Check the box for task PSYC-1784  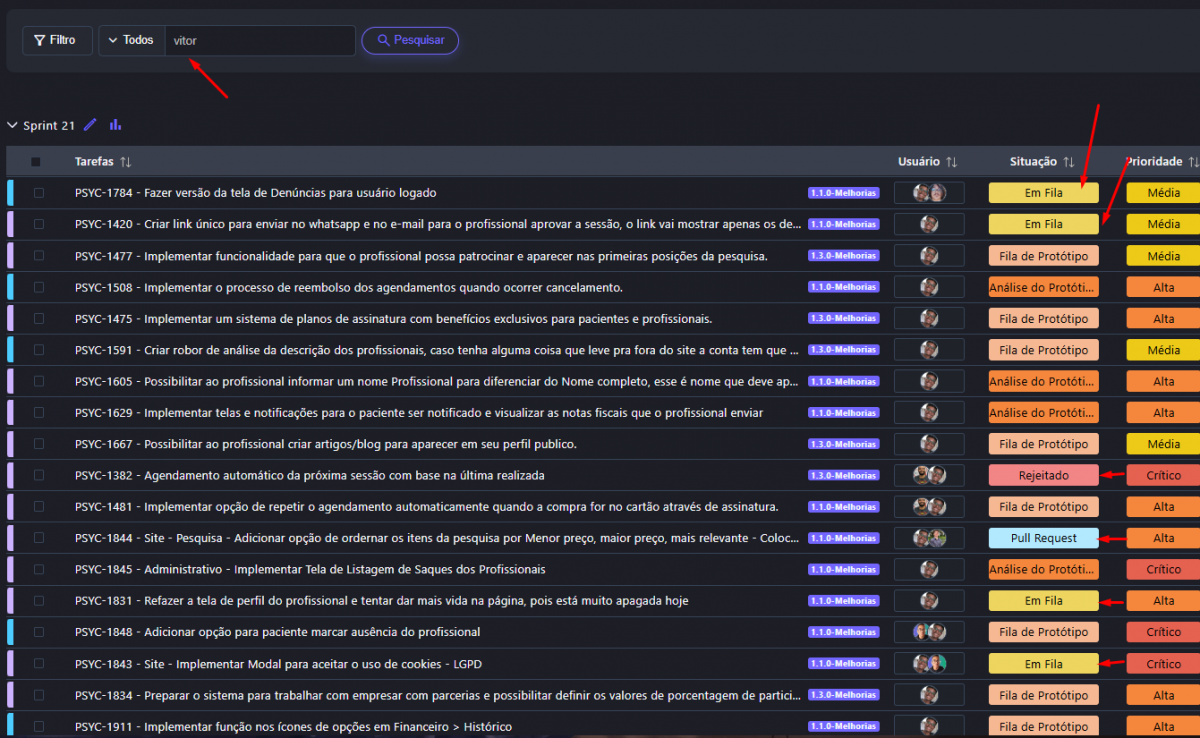point(39,193)
